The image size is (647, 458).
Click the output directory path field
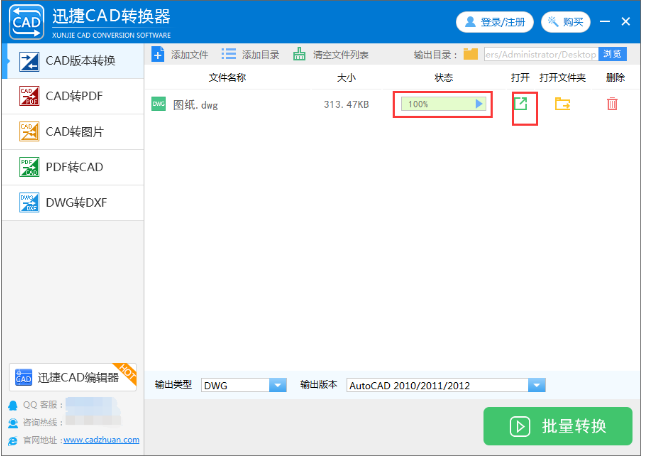541,54
